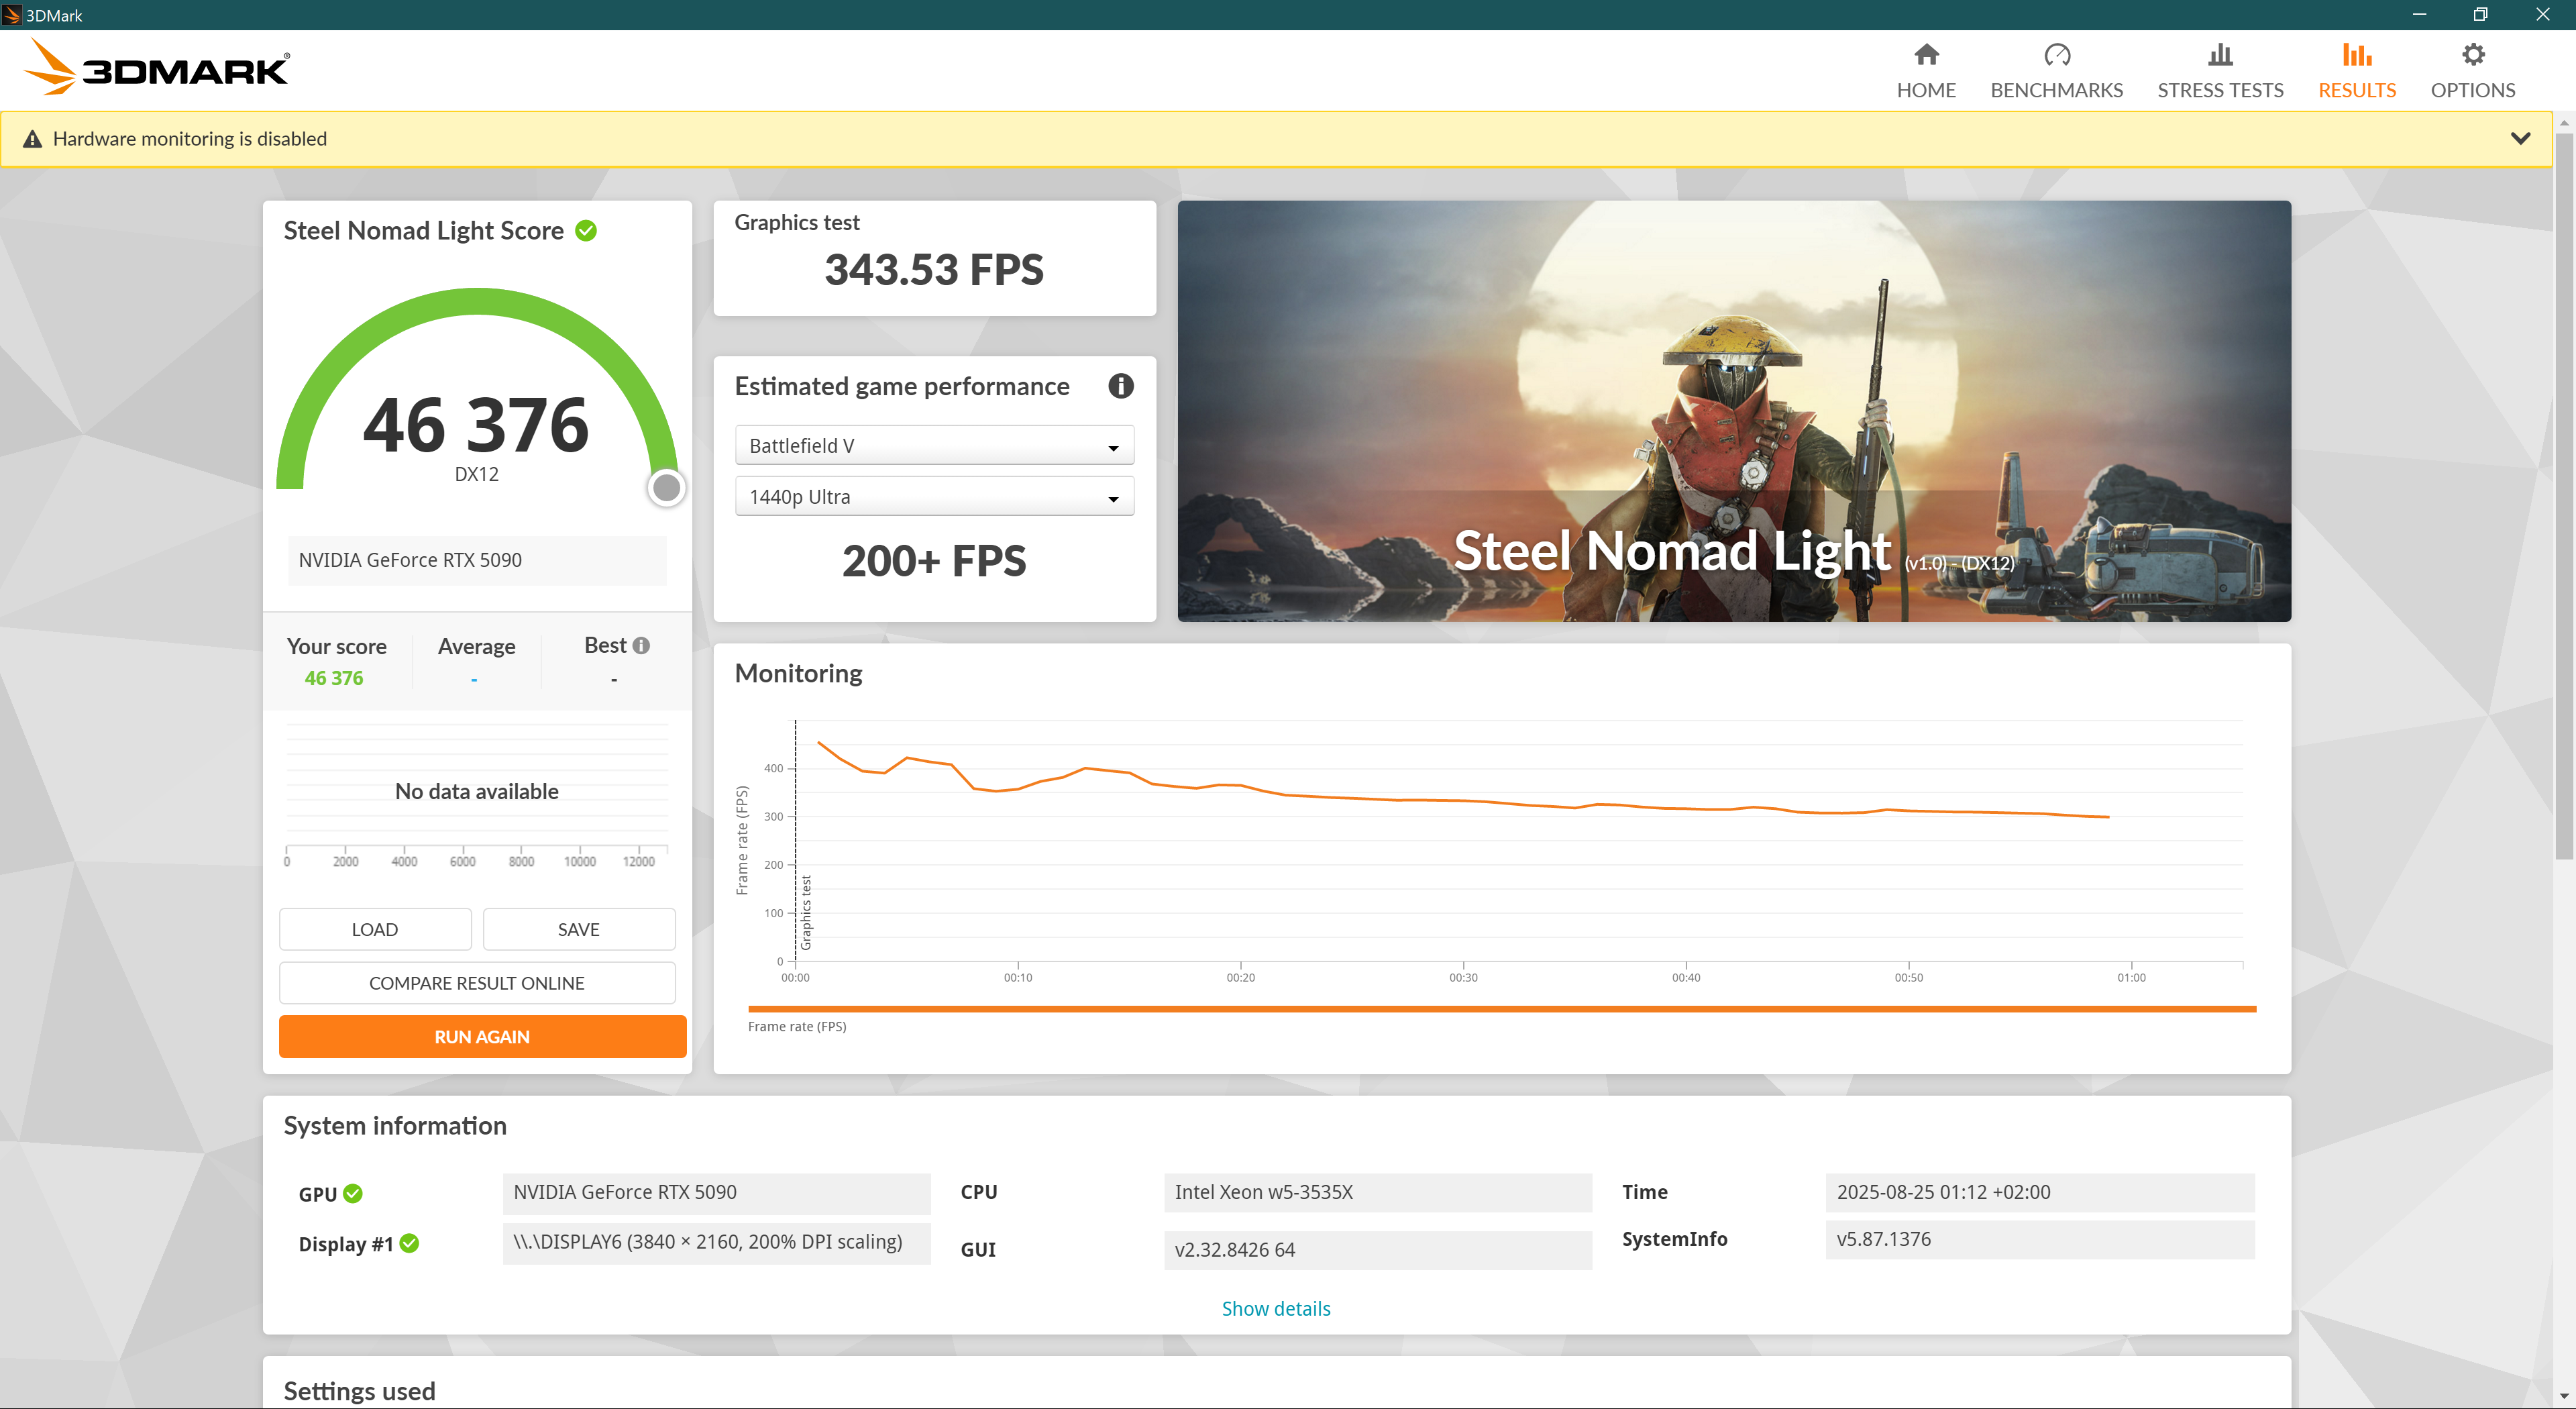Switch to STRESS TESTS tab
Image resolution: width=2576 pixels, height=1409 pixels.
2220,71
